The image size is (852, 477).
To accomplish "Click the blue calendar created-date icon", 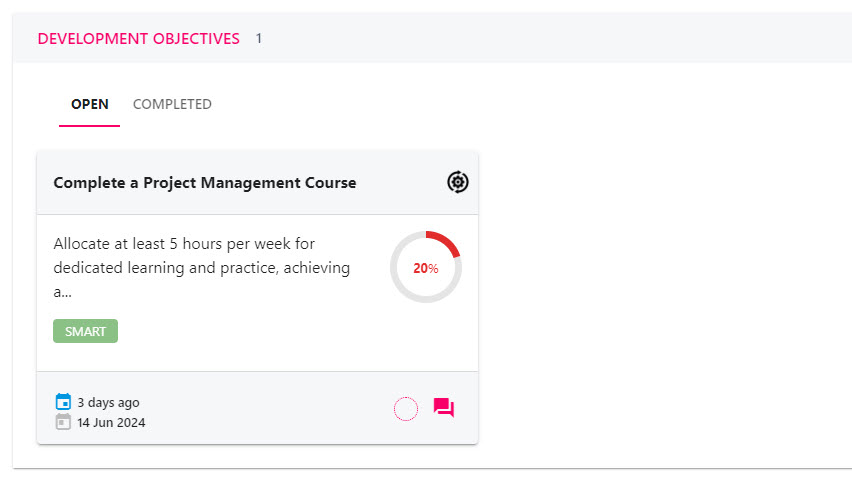I will [63, 401].
